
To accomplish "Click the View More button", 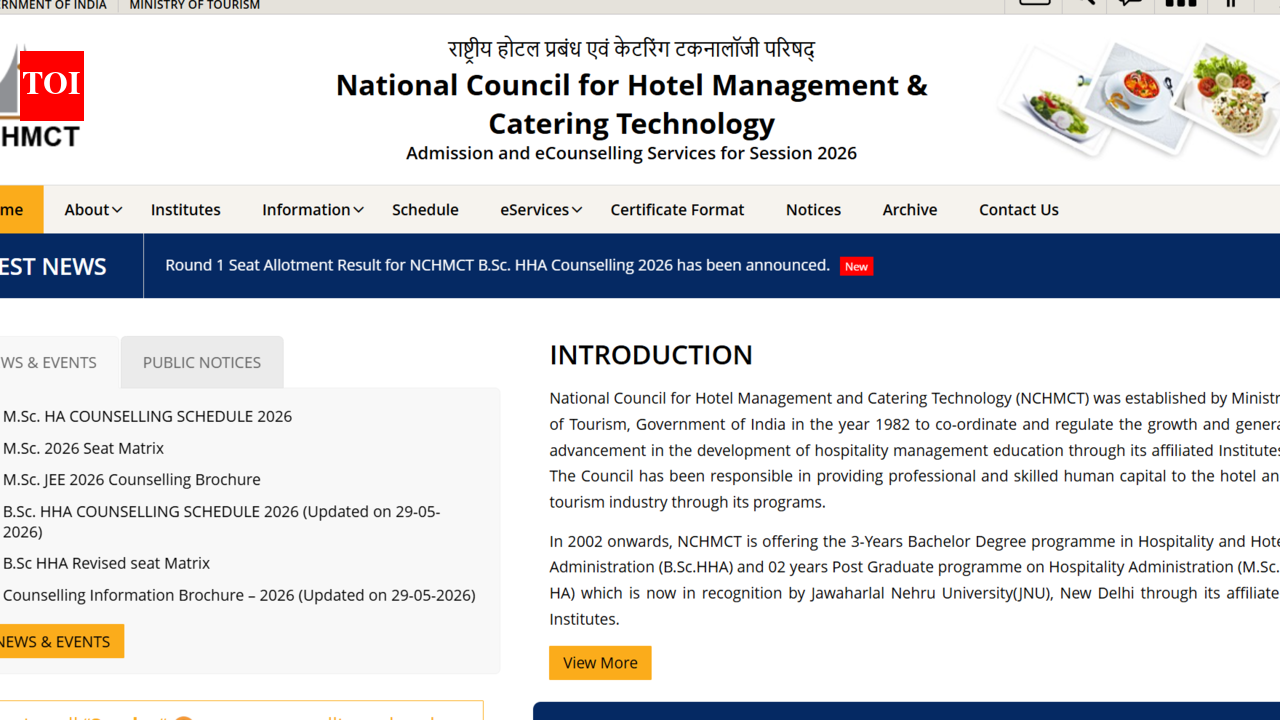I will point(600,663).
